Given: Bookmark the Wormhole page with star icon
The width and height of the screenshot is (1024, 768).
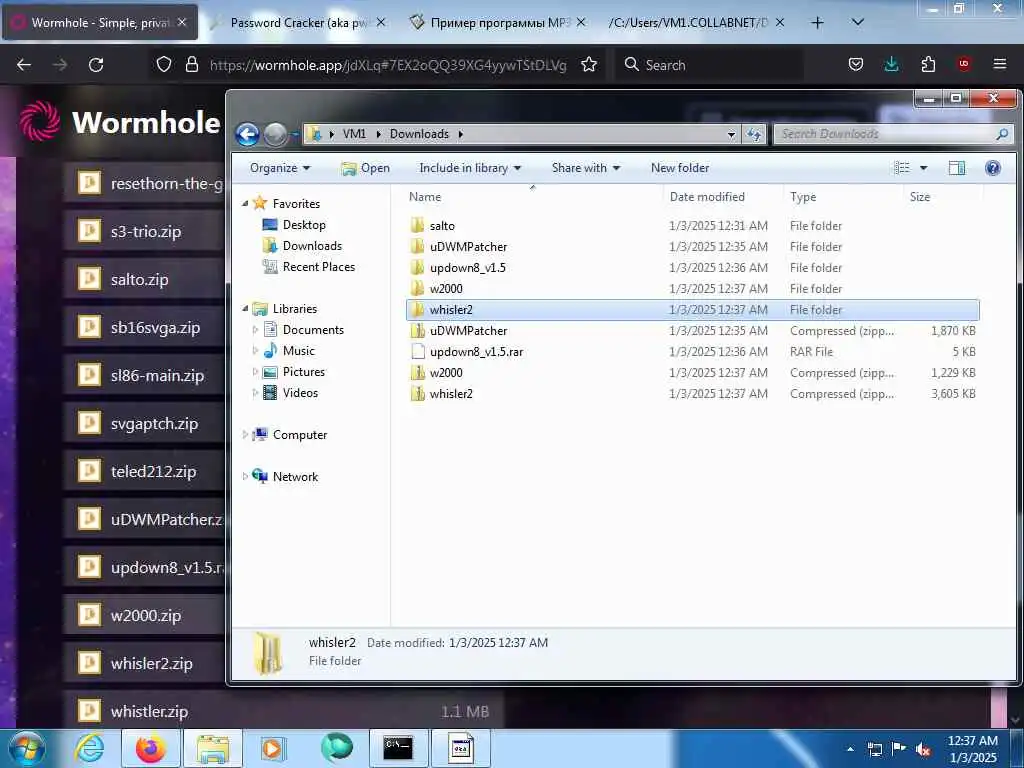Looking at the screenshot, I should (x=588, y=65).
